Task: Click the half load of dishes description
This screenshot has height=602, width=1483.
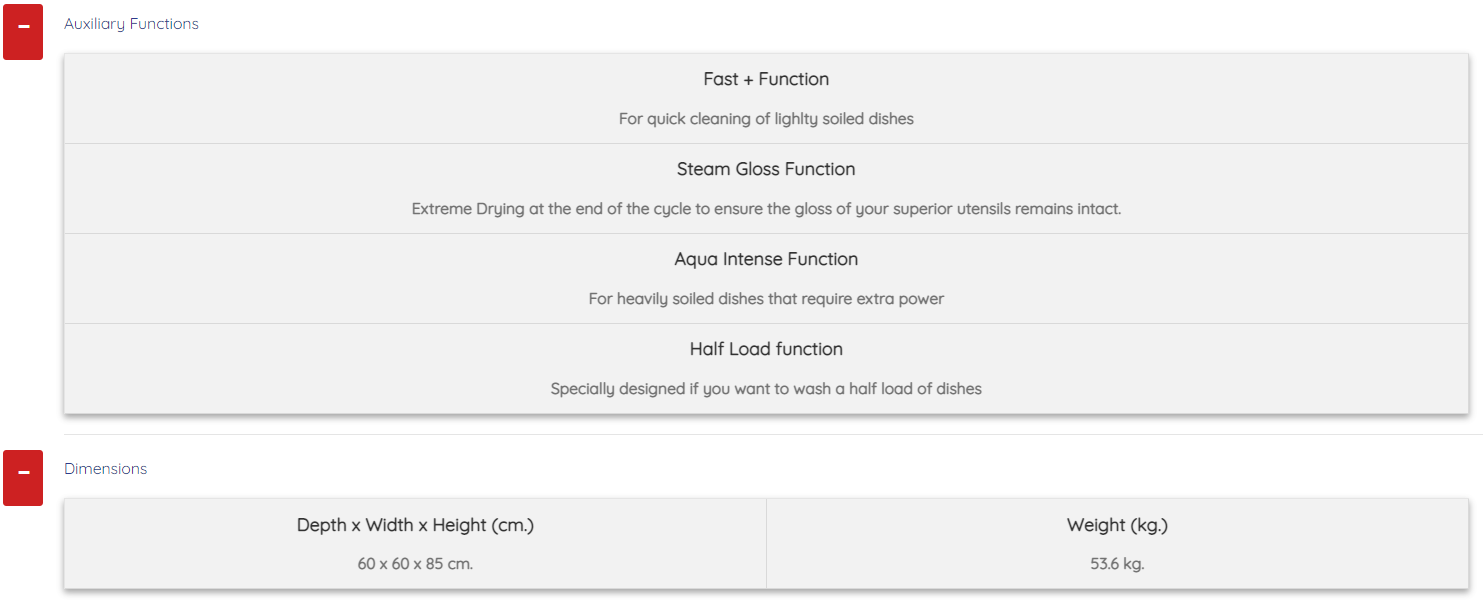Action: (766, 389)
